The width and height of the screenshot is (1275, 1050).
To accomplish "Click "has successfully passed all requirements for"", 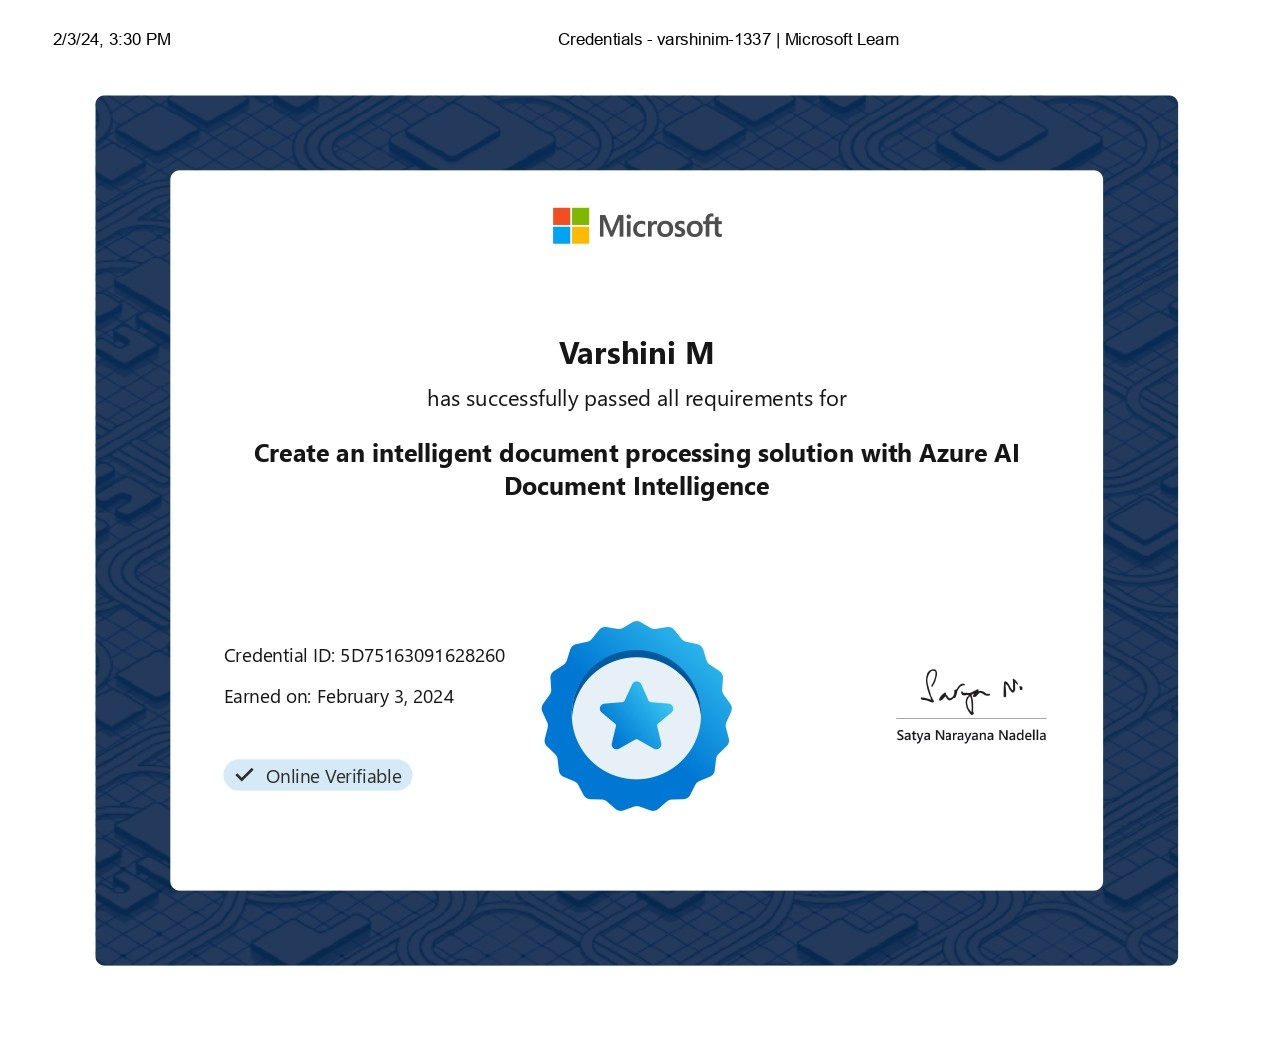I will pyautogui.click(x=636, y=398).
